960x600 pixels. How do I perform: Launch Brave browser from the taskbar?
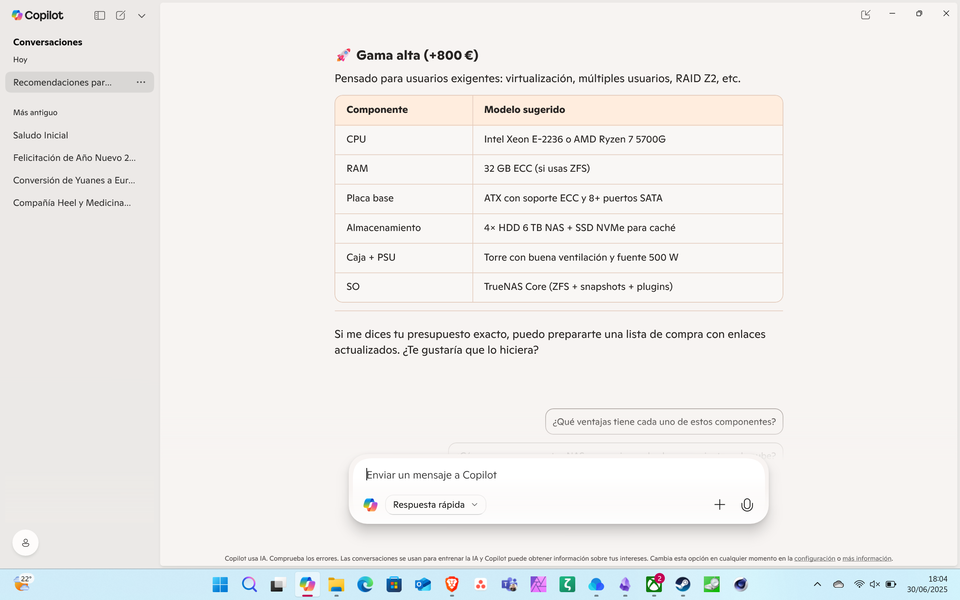452,585
